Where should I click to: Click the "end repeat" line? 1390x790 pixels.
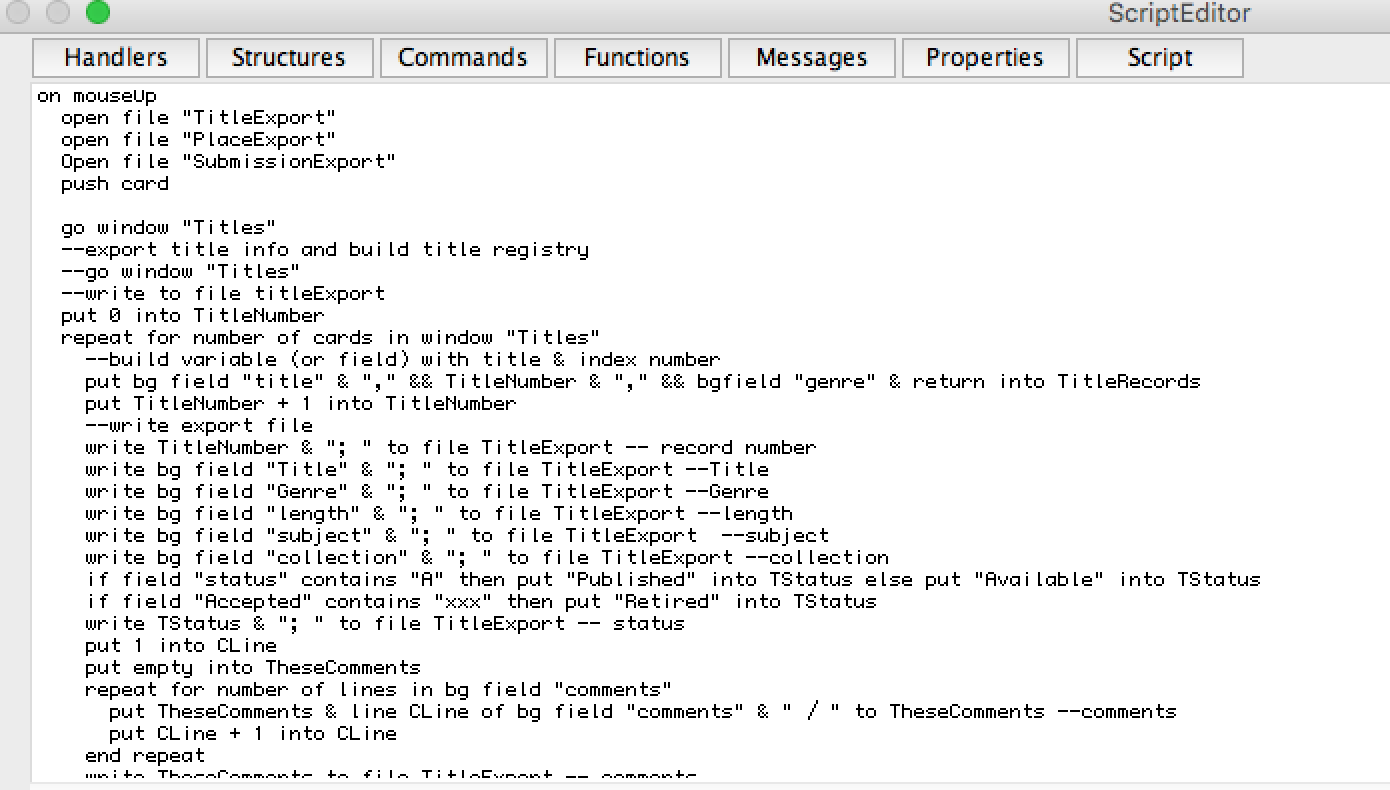point(145,756)
